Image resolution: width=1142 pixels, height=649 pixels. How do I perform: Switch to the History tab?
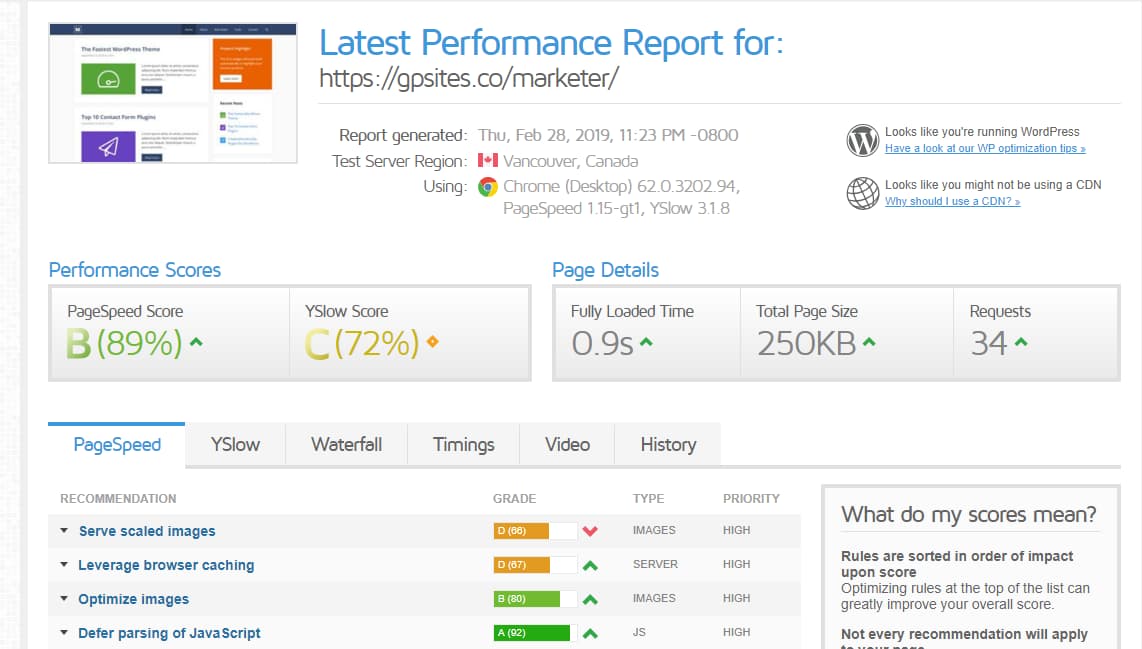(667, 444)
